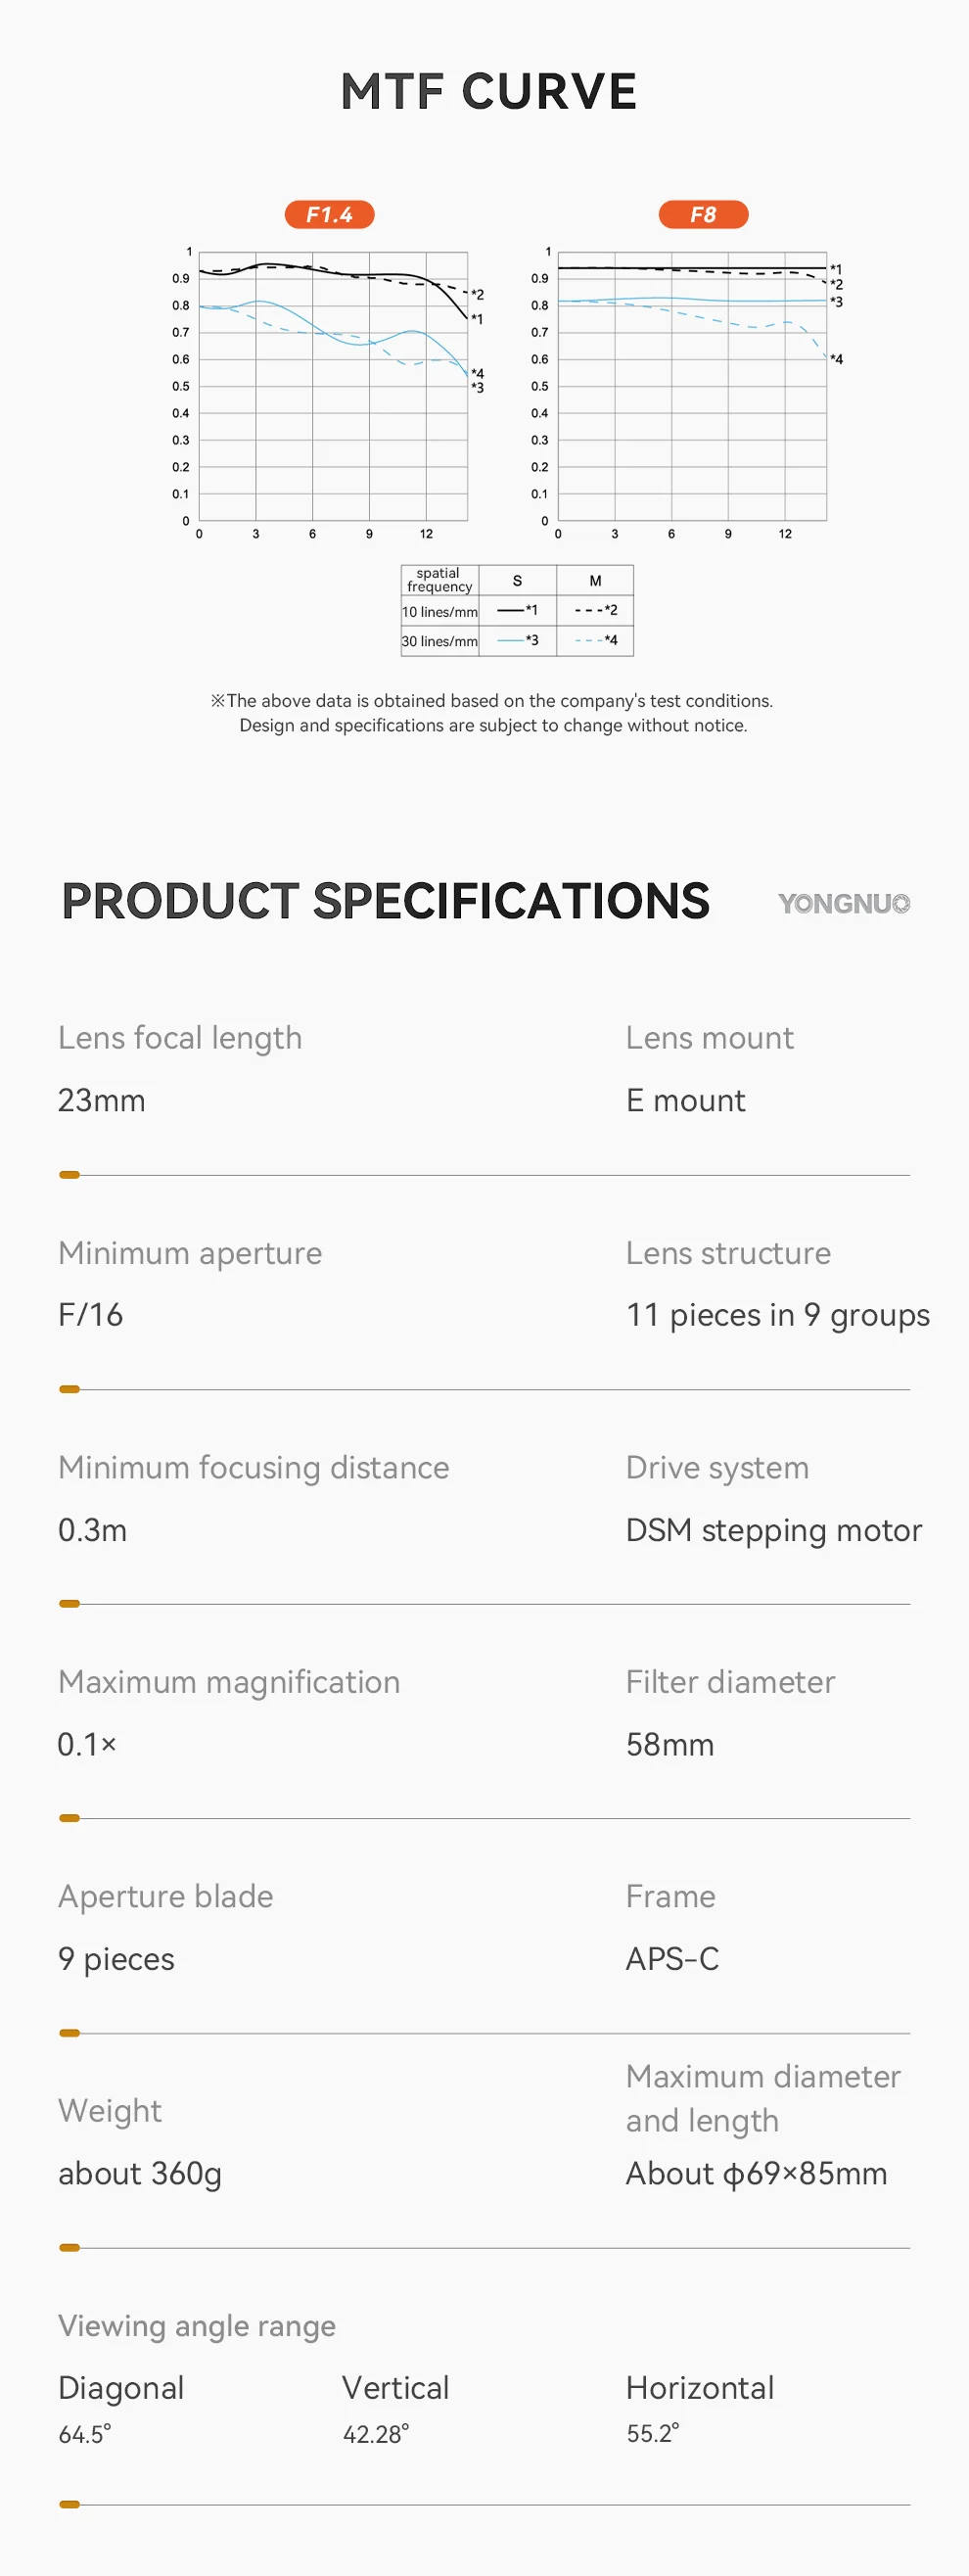This screenshot has height=2576, width=969.
Task: Click the 30 lines/mm legend row
Action: pos(517,641)
